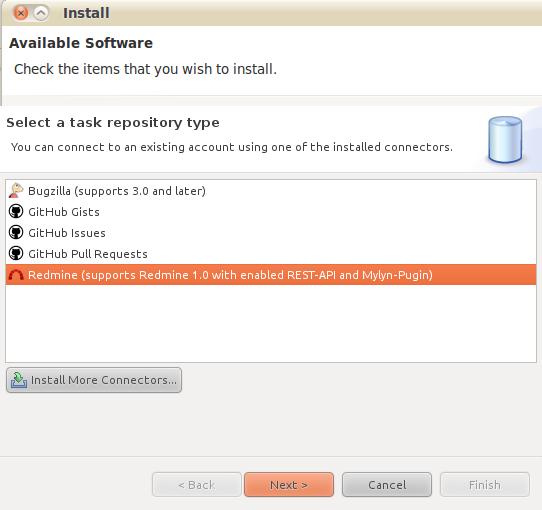Click the GitHub Gists octocat icon

click(x=16, y=212)
